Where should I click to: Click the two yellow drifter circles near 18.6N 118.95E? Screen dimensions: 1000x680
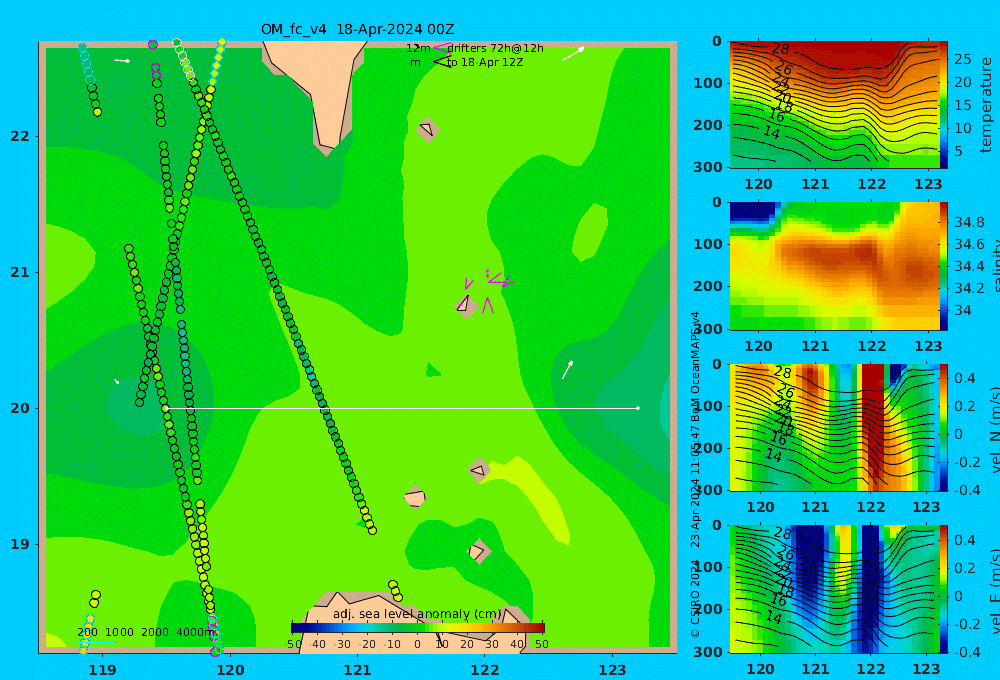pos(95,599)
